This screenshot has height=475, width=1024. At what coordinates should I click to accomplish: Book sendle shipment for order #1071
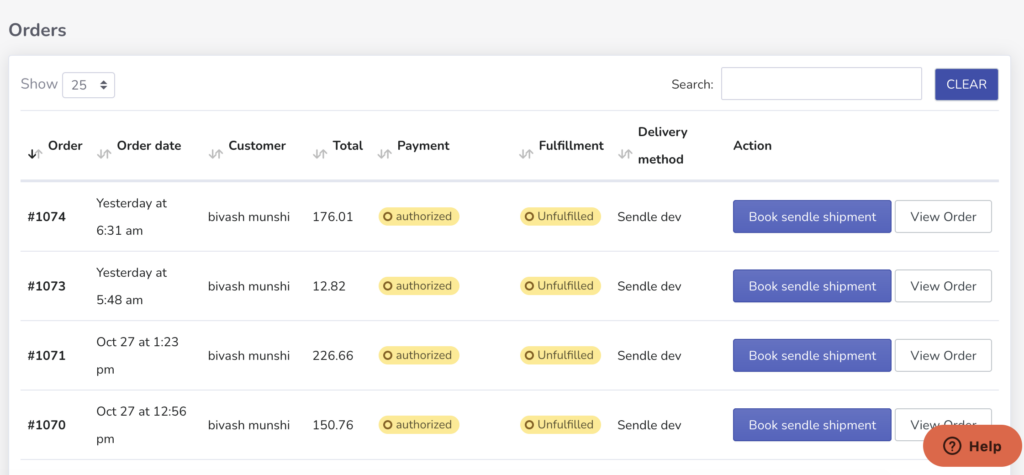[x=811, y=355]
